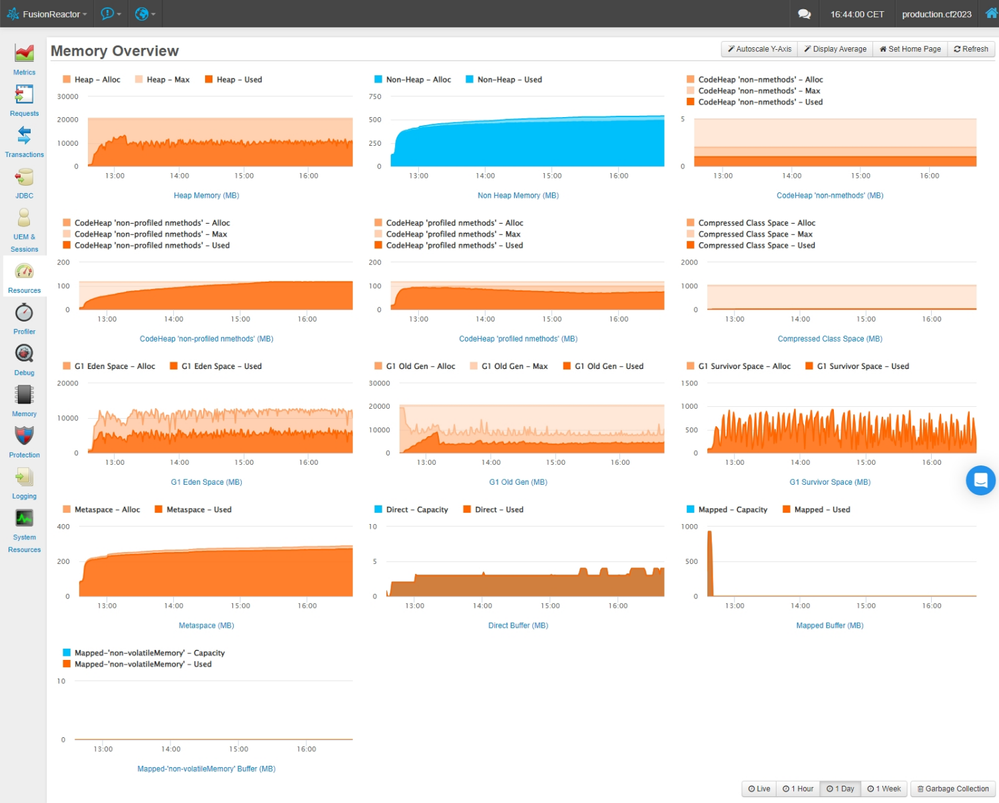
Task: Open the UEM & Sessions icon
Action: pyautogui.click(x=24, y=218)
